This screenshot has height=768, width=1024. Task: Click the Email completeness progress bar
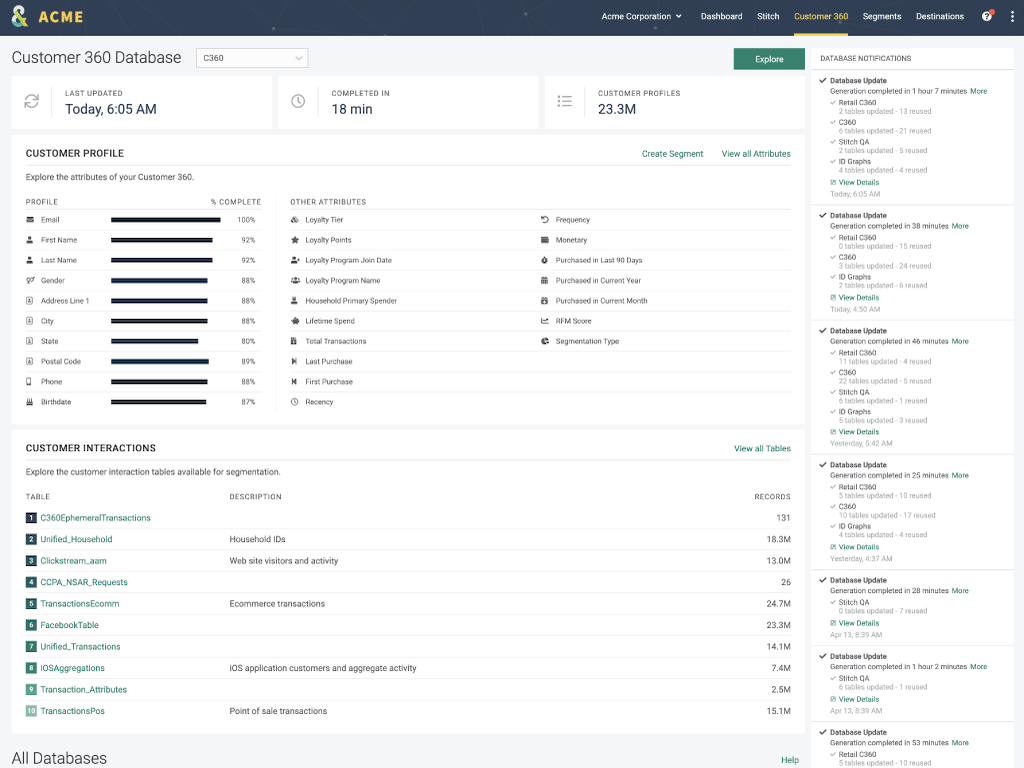(x=165, y=220)
